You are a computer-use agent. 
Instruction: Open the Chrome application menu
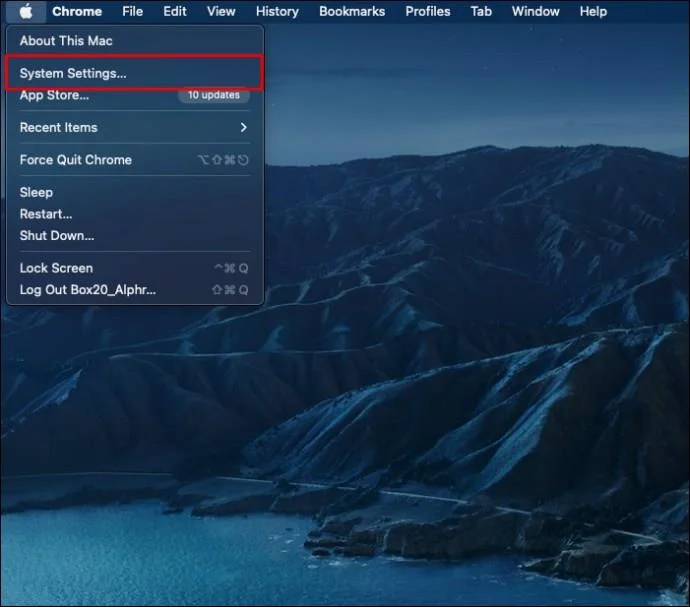pos(77,11)
